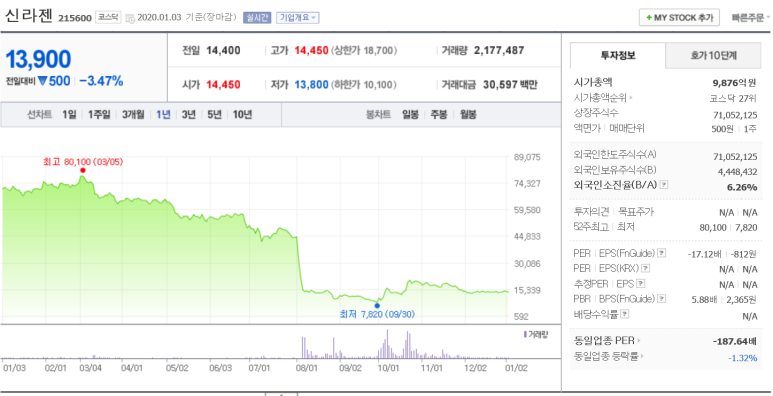This screenshot has width=773, height=396.
Task: Select the 일봉 candlestick chart
Action: tap(410, 114)
